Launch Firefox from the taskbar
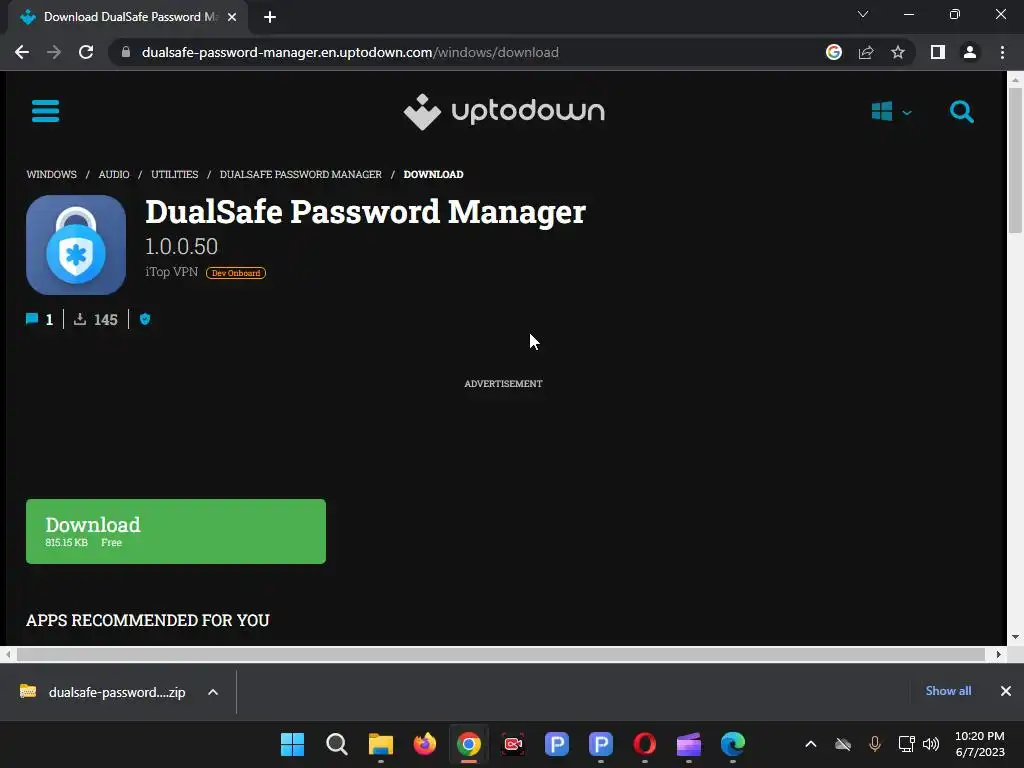 coord(424,744)
